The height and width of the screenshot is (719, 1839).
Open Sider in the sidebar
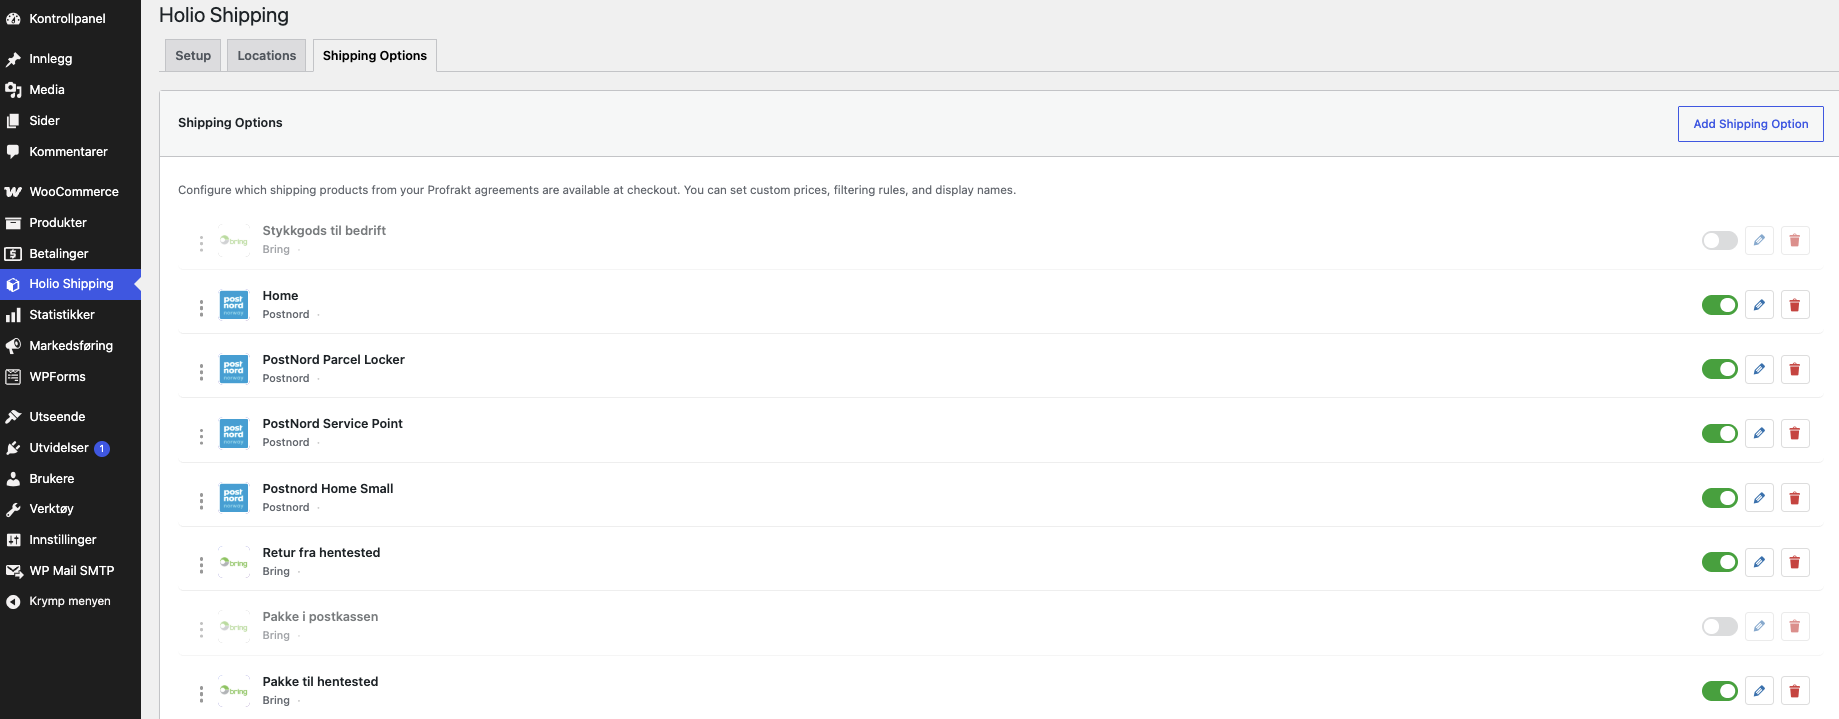click(70, 121)
